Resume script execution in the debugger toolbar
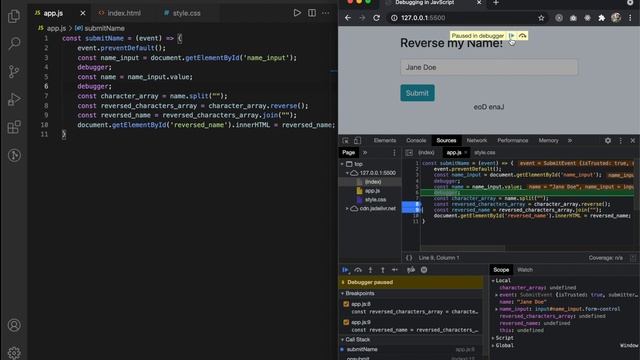The width and height of the screenshot is (640, 360). (345, 270)
